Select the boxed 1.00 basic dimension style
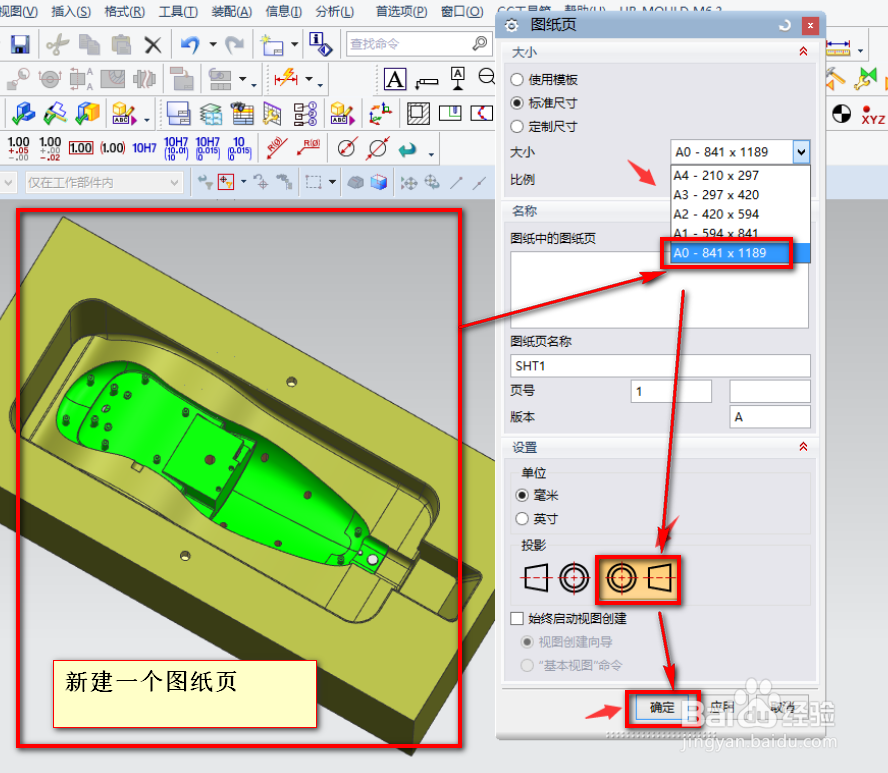 81,148
